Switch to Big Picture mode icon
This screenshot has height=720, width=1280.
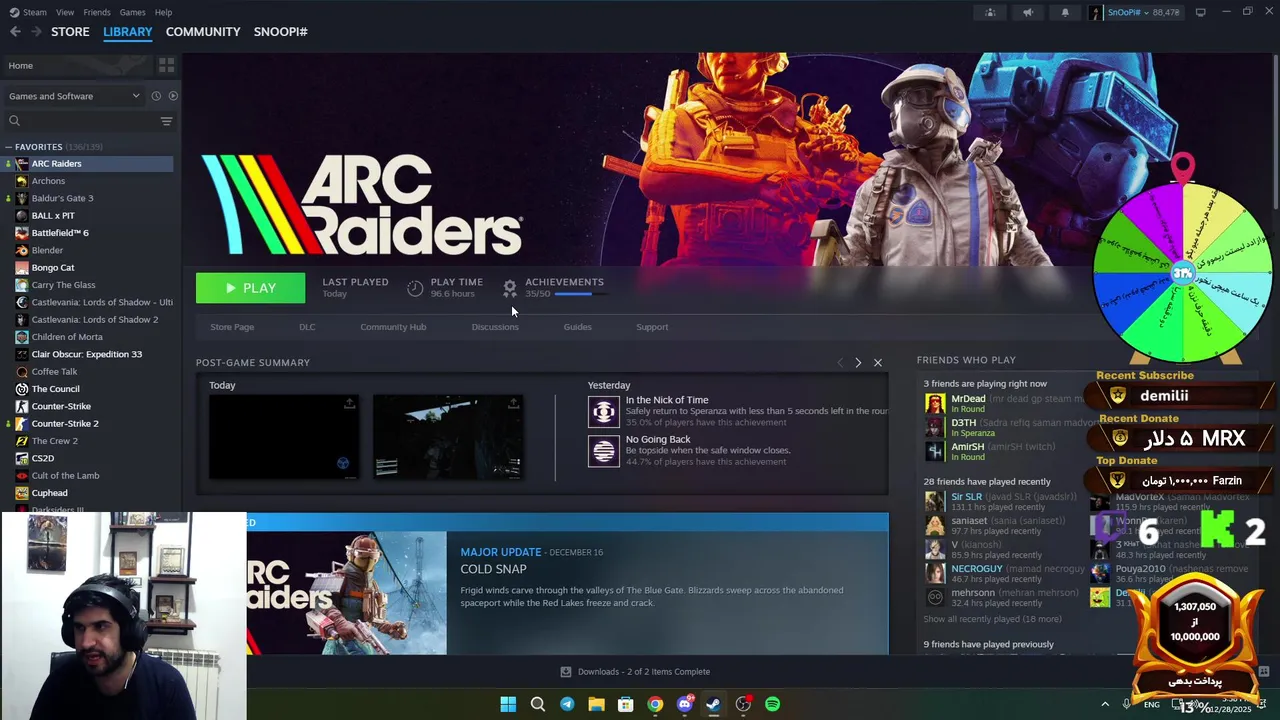point(1200,12)
